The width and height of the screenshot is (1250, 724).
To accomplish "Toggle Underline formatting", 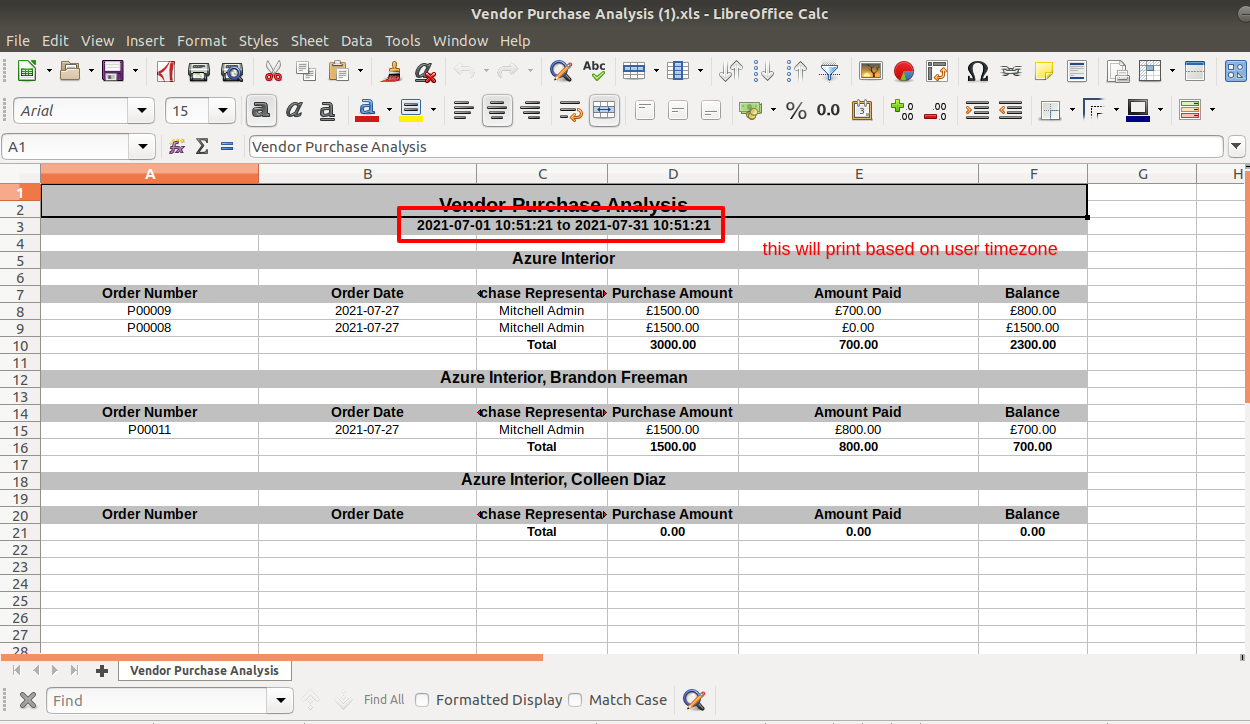I will pos(326,110).
